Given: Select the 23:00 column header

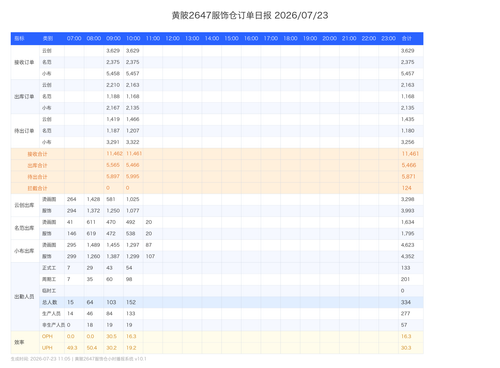Looking at the screenshot, I should pos(388,38).
